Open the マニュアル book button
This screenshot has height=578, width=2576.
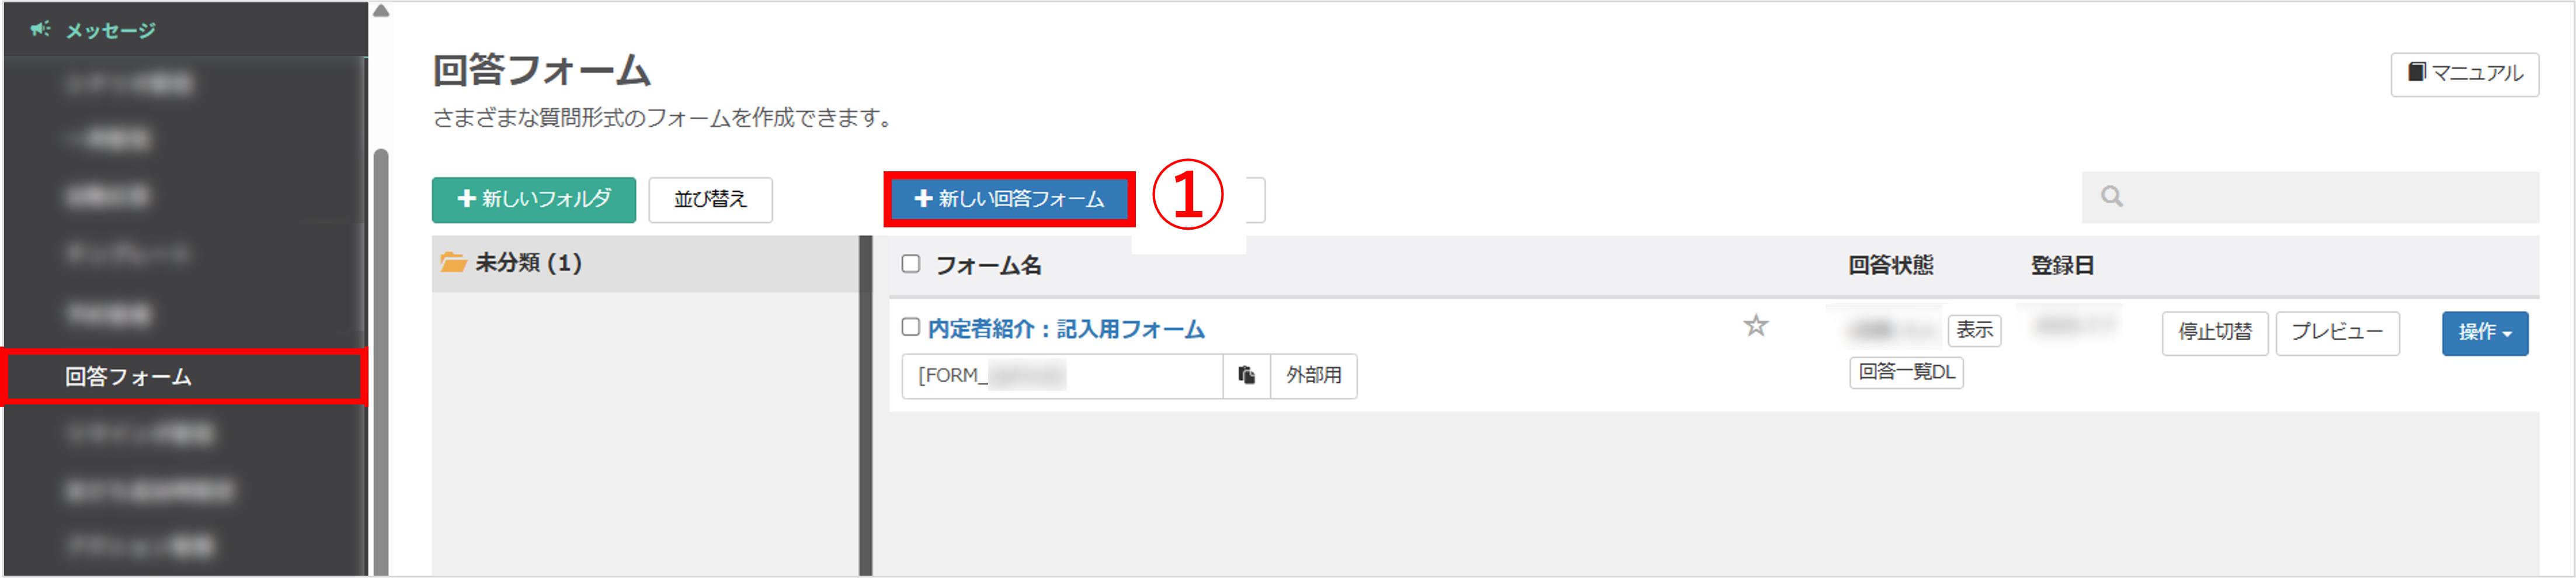2464,74
